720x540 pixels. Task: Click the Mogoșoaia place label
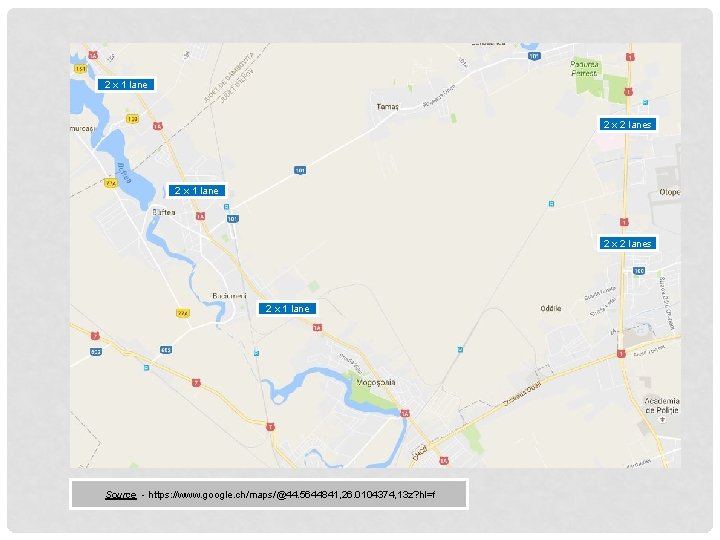376,382
